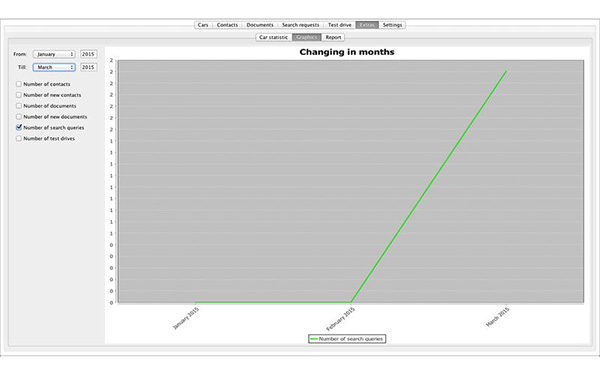This screenshot has width=600, height=375.
Task: Click the From year field
Action: tap(88, 54)
